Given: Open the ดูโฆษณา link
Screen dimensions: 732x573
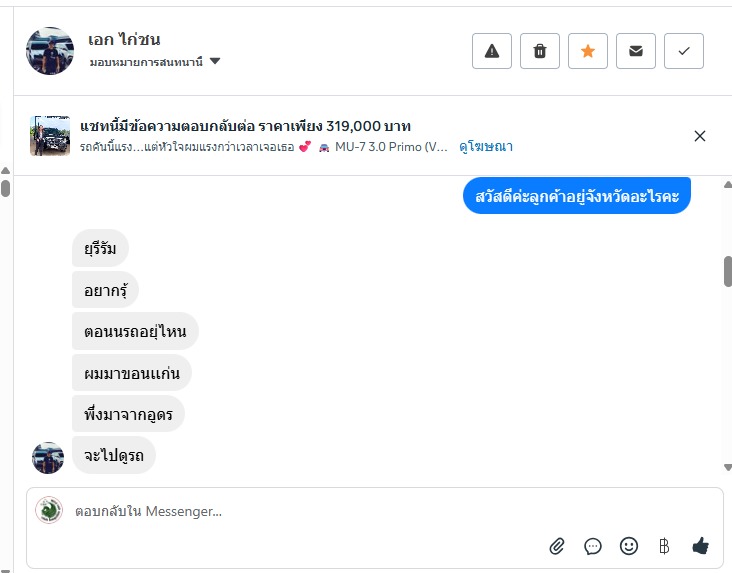Looking at the screenshot, I should (x=486, y=146).
